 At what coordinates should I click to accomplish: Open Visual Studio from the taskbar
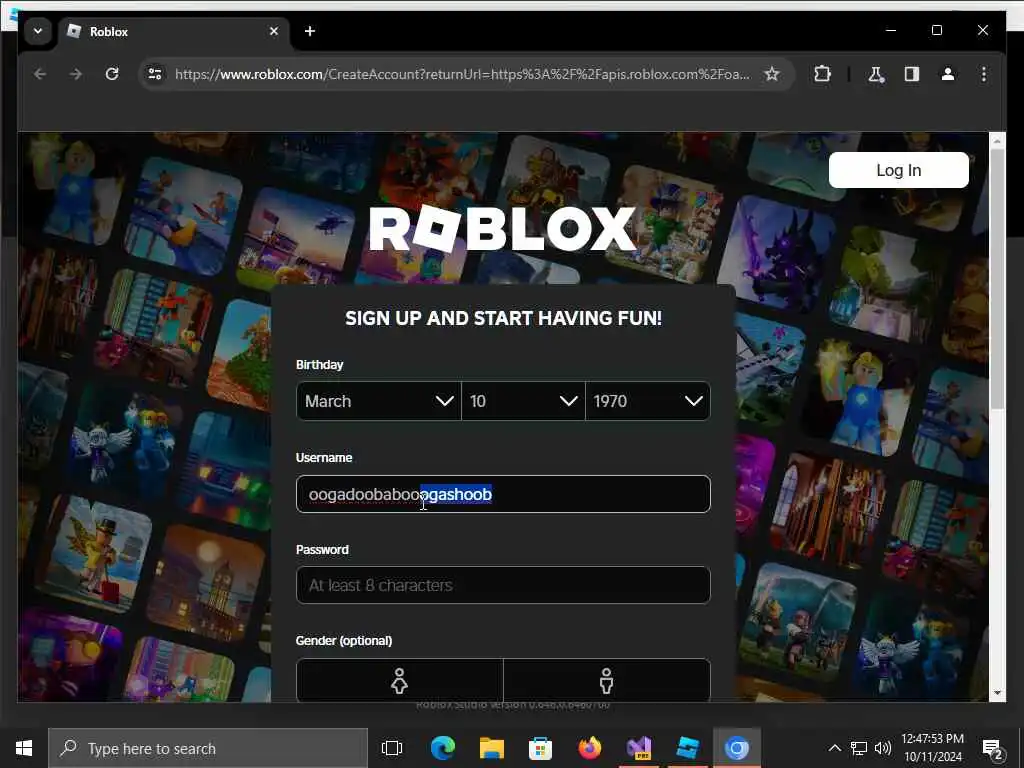click(639, 748)
